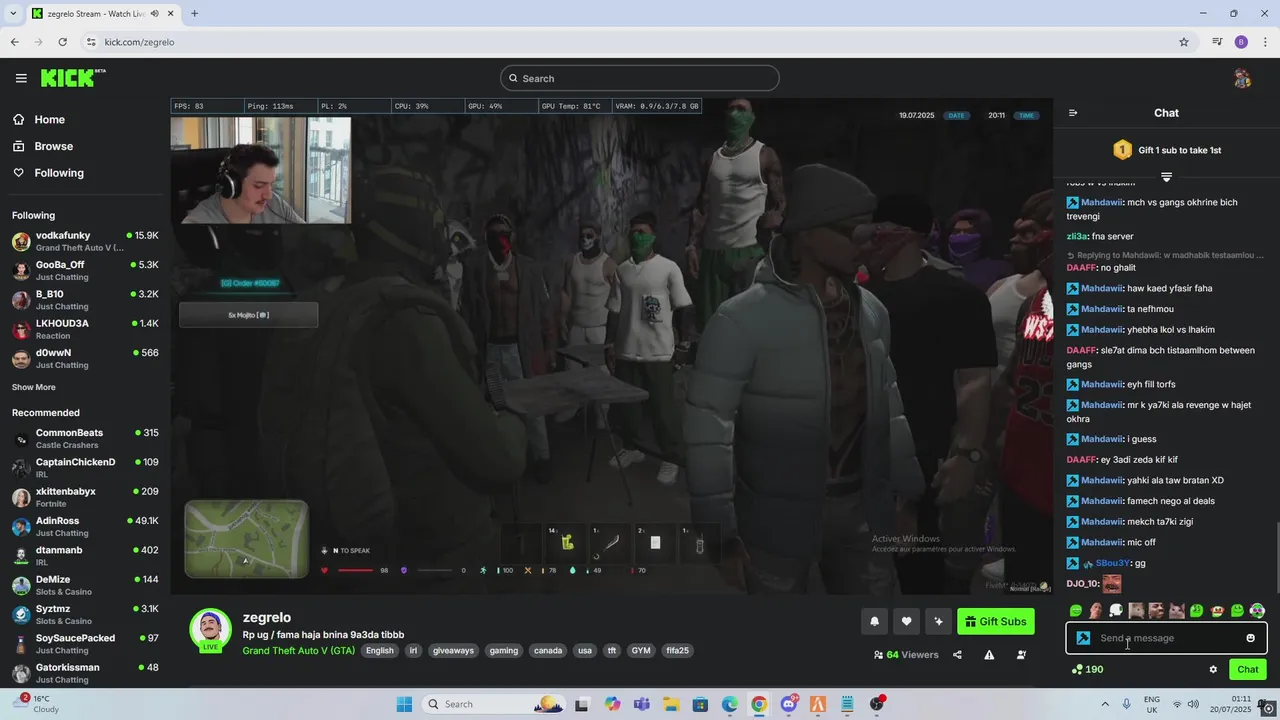
Task: Open LKHOUD3A channel in Following
Action: [x=85, y=329]
